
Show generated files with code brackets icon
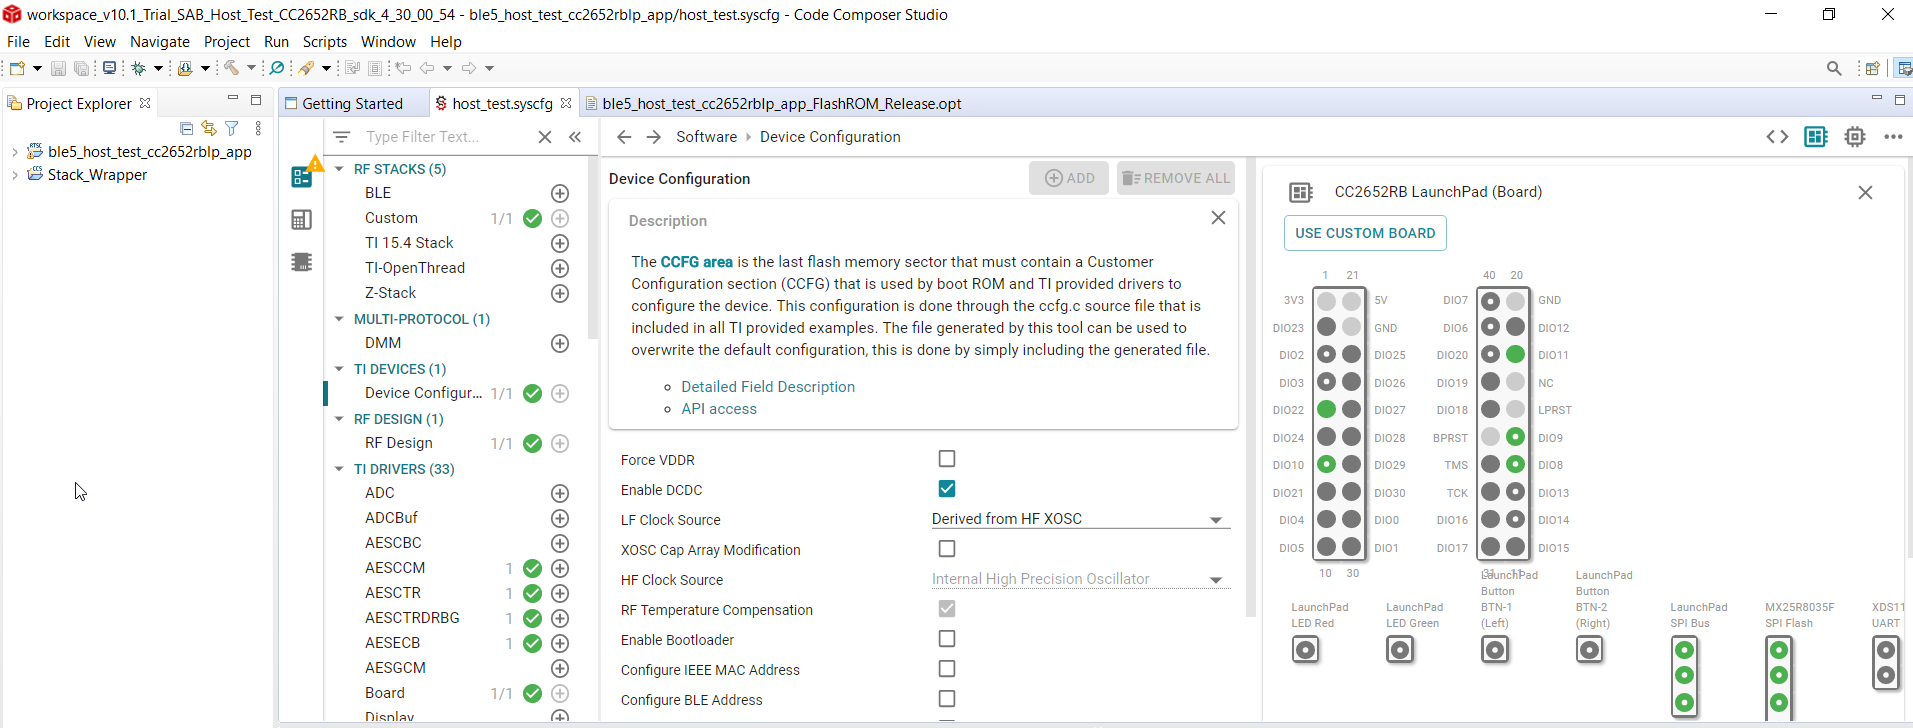(1777, 137)
